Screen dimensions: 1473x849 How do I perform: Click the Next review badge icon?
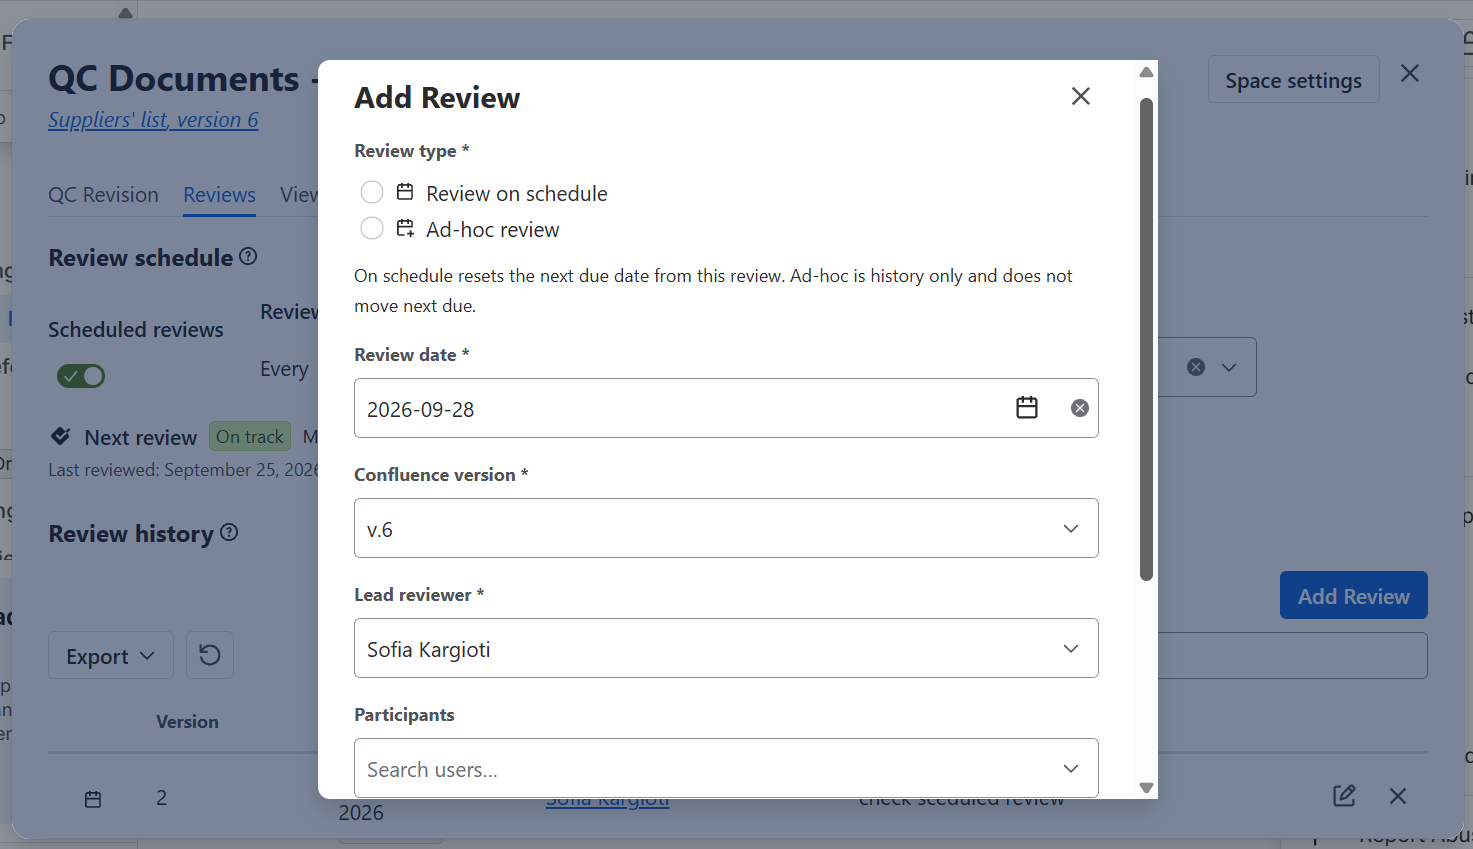click(61, 436)
